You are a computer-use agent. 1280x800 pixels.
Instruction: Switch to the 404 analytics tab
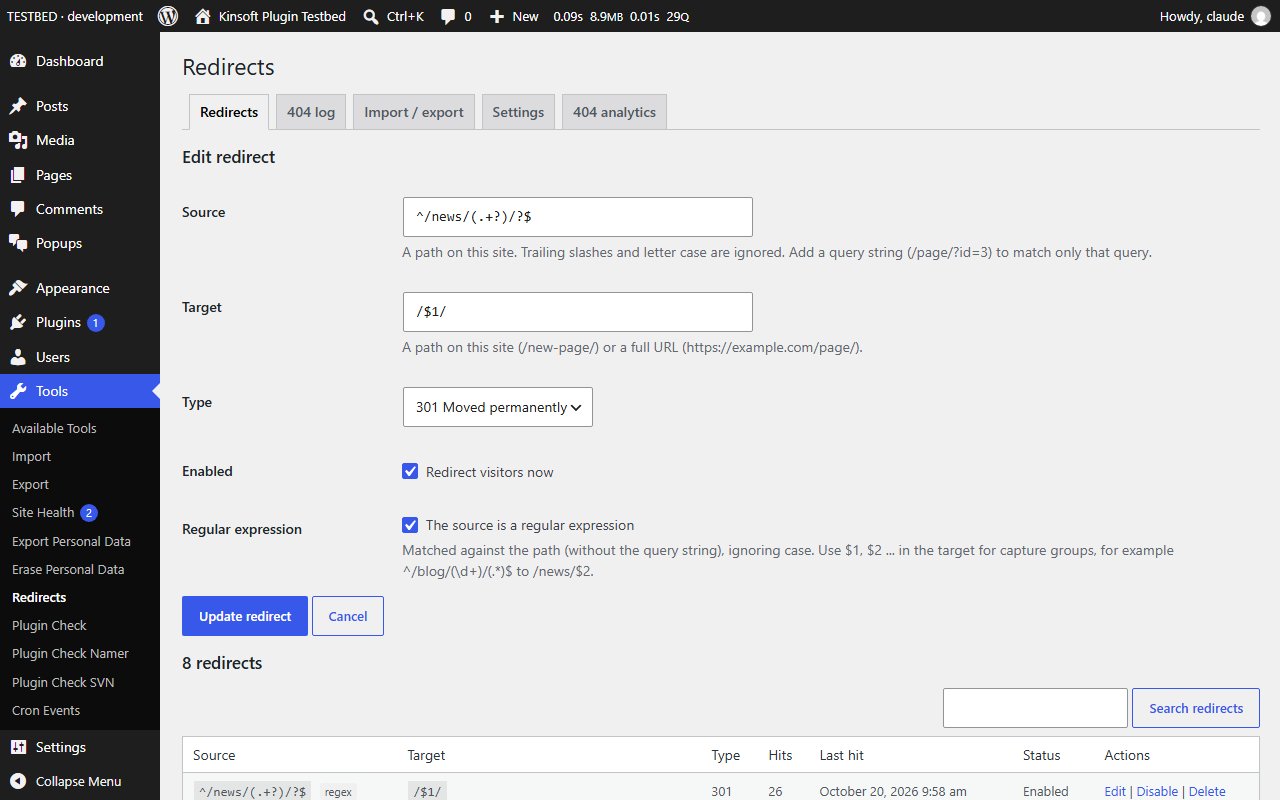[614, 112]
